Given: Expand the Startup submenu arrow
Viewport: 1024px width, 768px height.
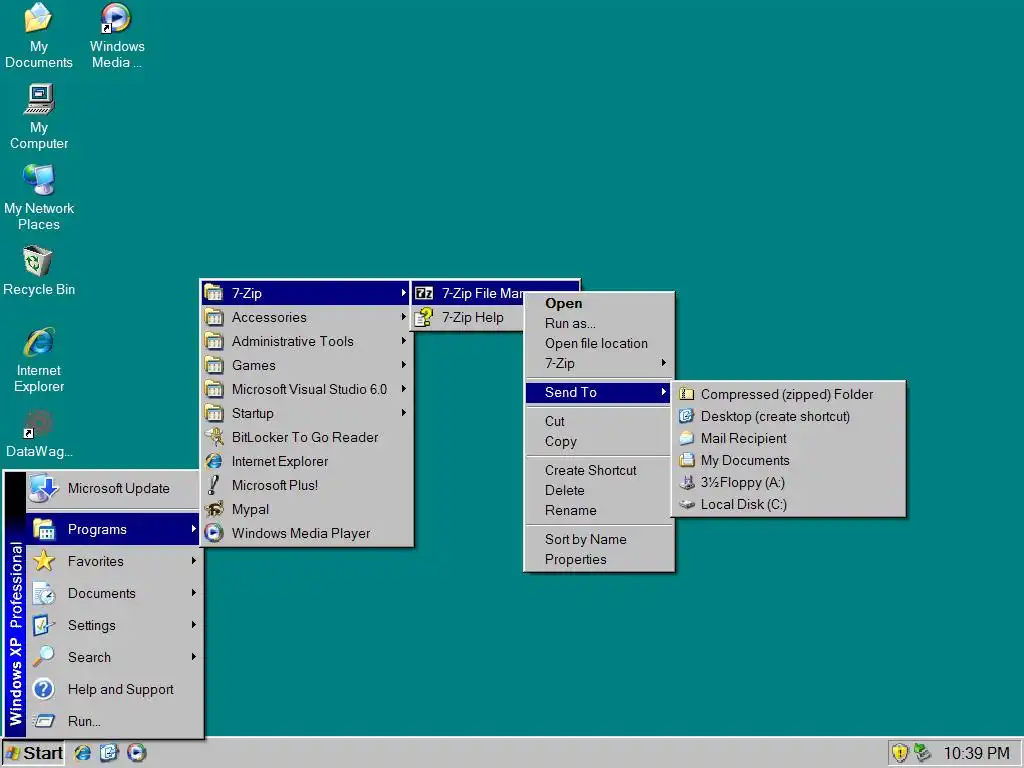Looking at the screenshot, I should click(404, 413).
